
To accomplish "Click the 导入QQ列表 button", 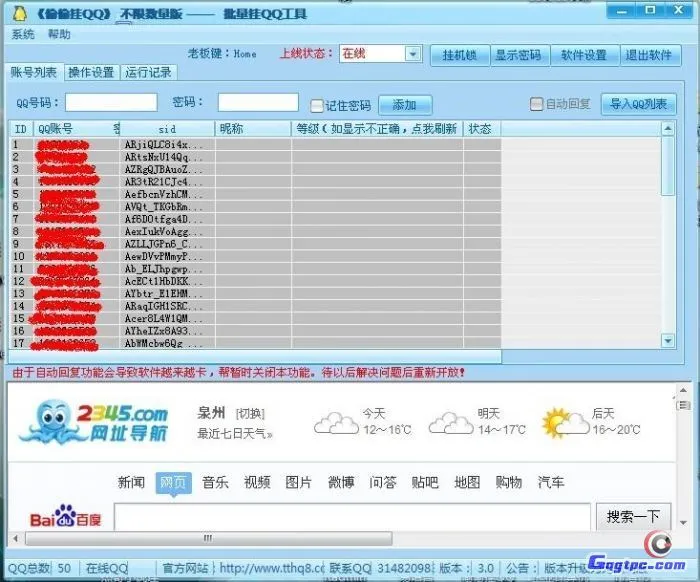I will (x=639, y=104).
